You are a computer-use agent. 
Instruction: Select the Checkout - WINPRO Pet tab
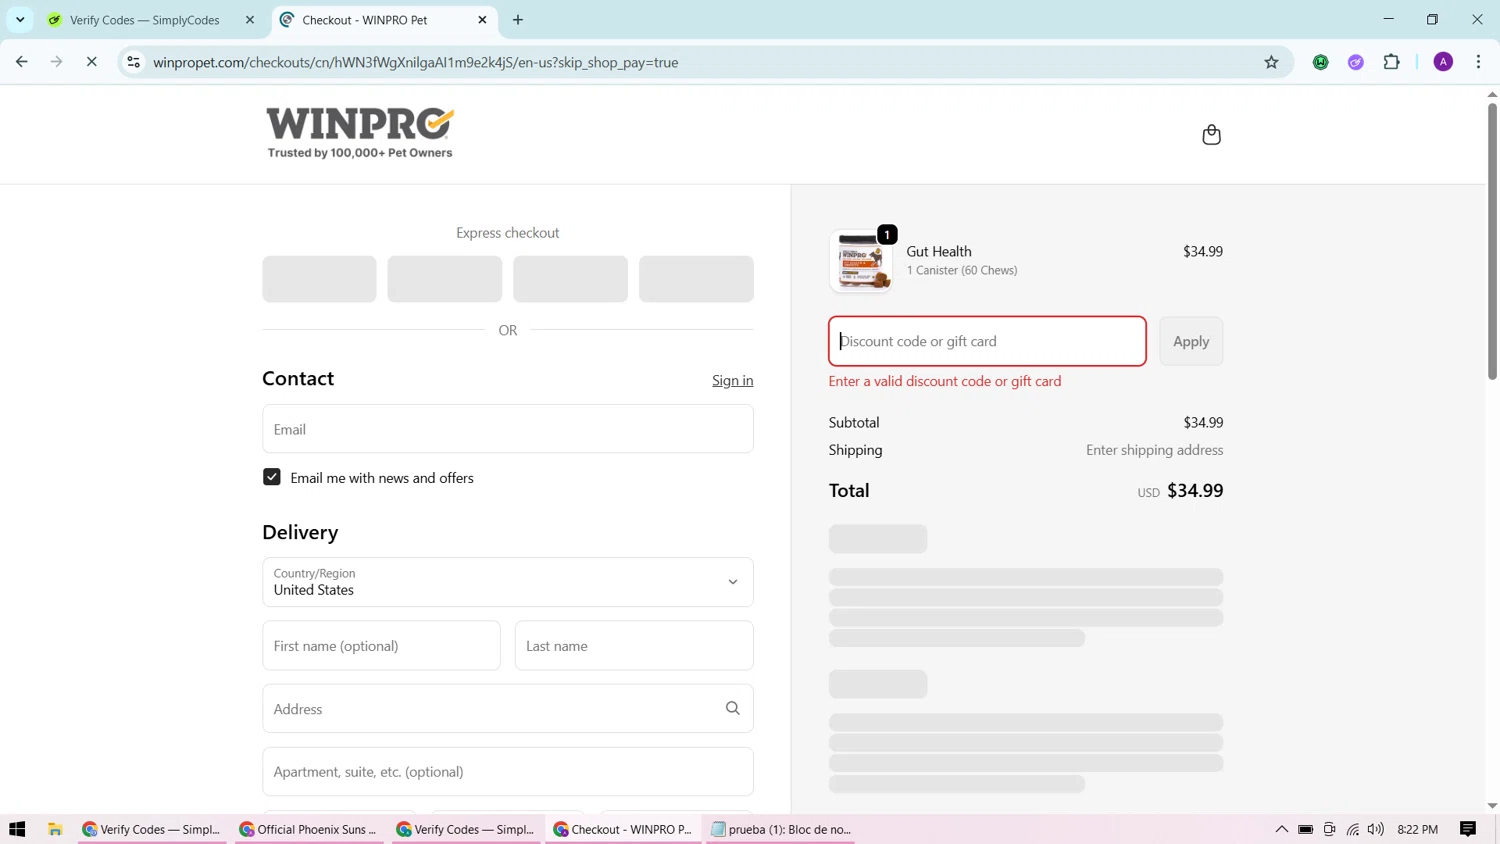click(385, 20)
